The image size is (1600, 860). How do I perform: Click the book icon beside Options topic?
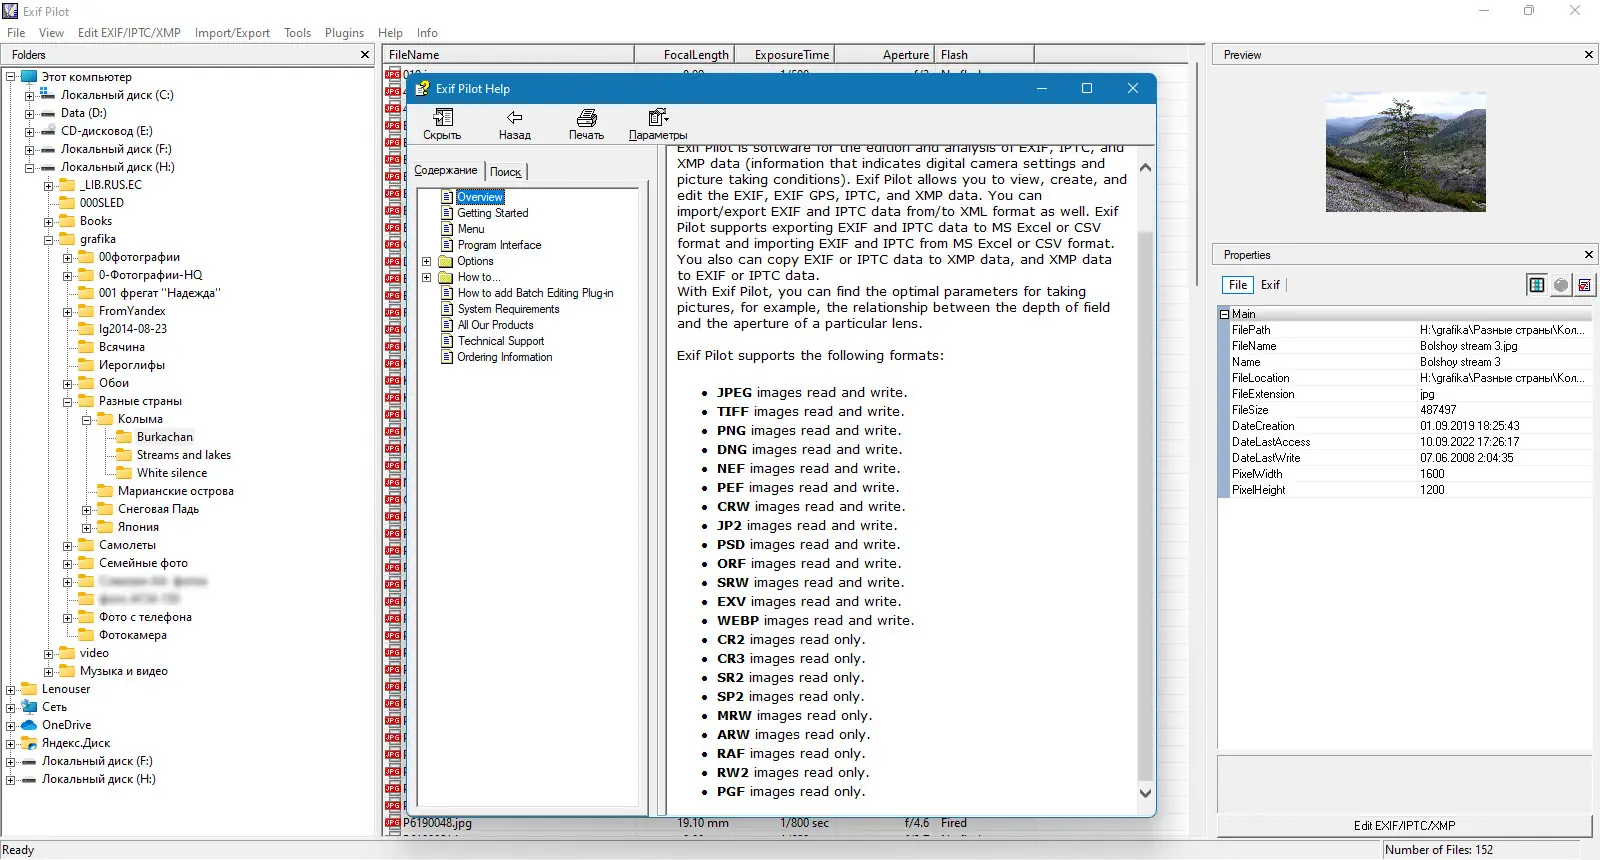click(x=446, y=261)
